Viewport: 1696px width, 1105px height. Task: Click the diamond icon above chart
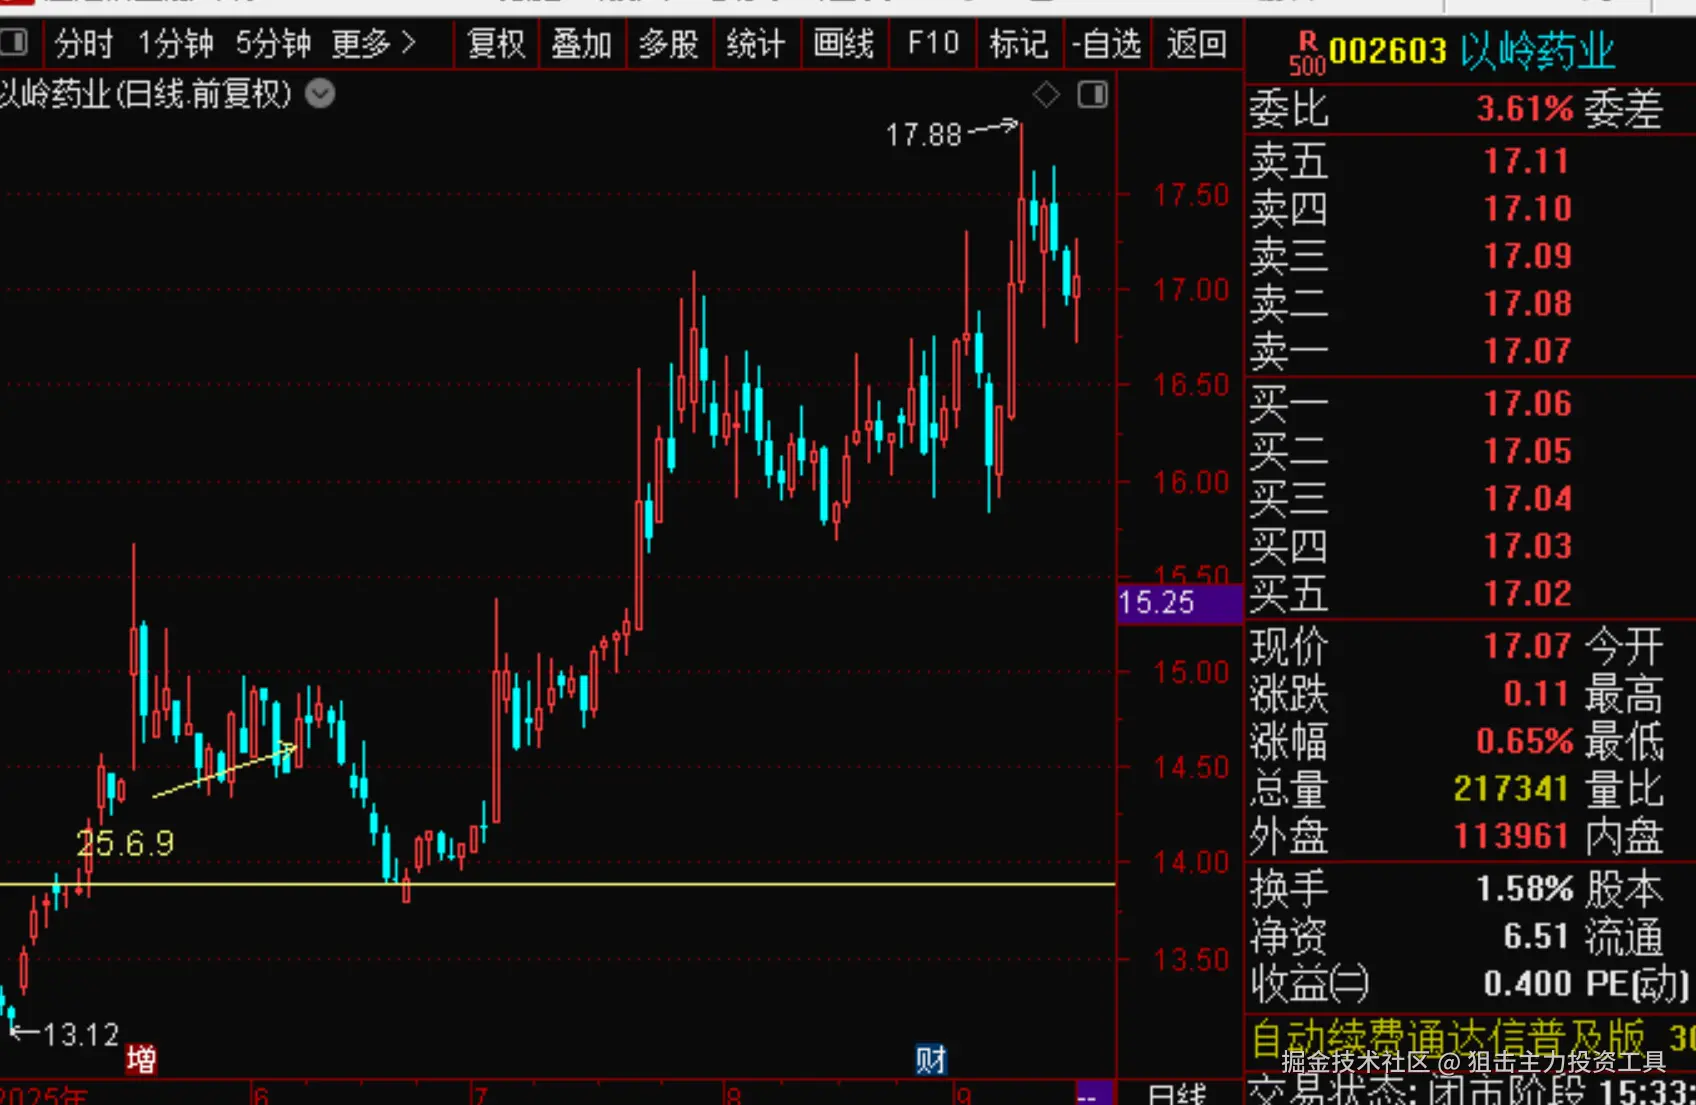click(1046, 95)
